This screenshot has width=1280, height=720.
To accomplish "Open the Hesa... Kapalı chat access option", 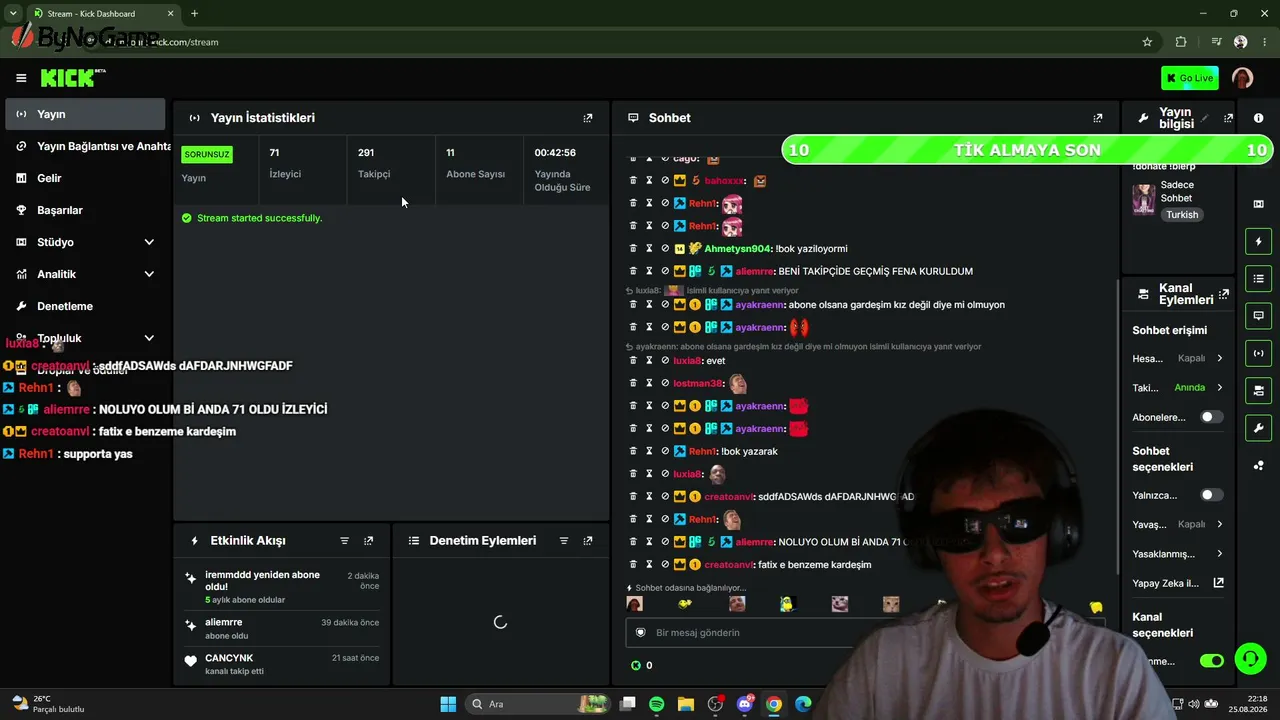I will click(x=1178, y=358).
